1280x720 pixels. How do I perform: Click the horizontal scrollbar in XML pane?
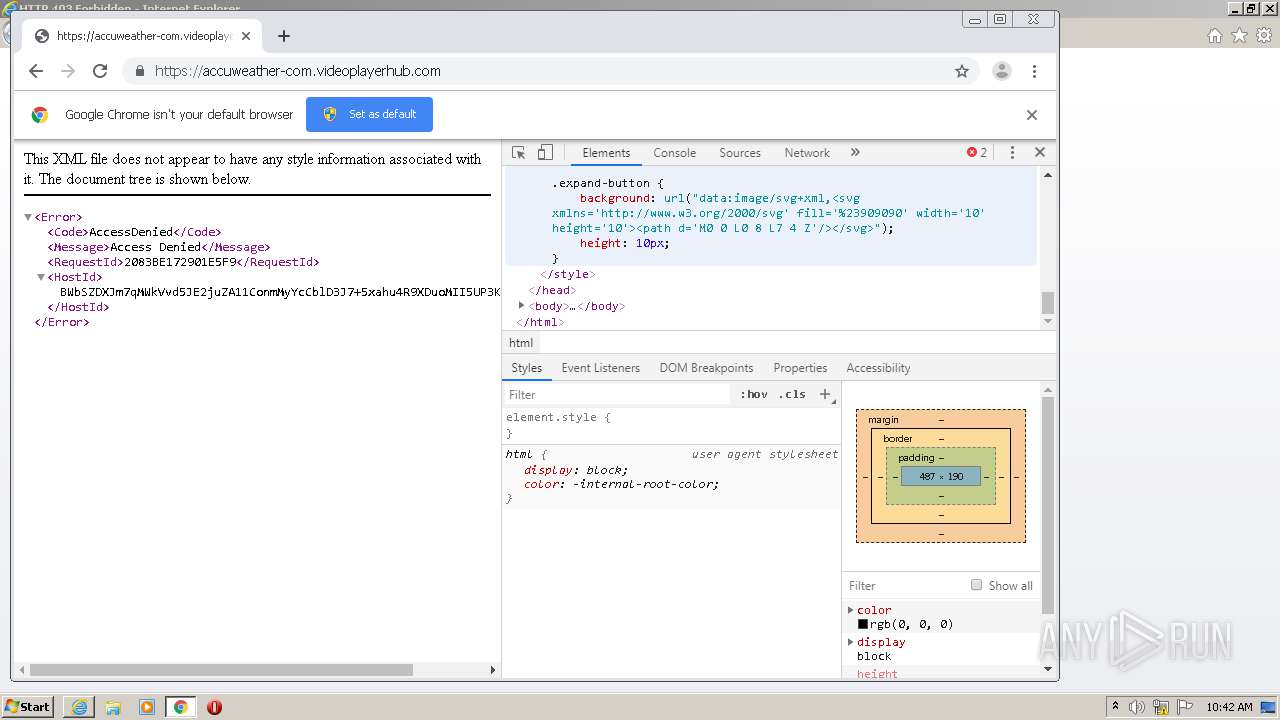(221, 670)
